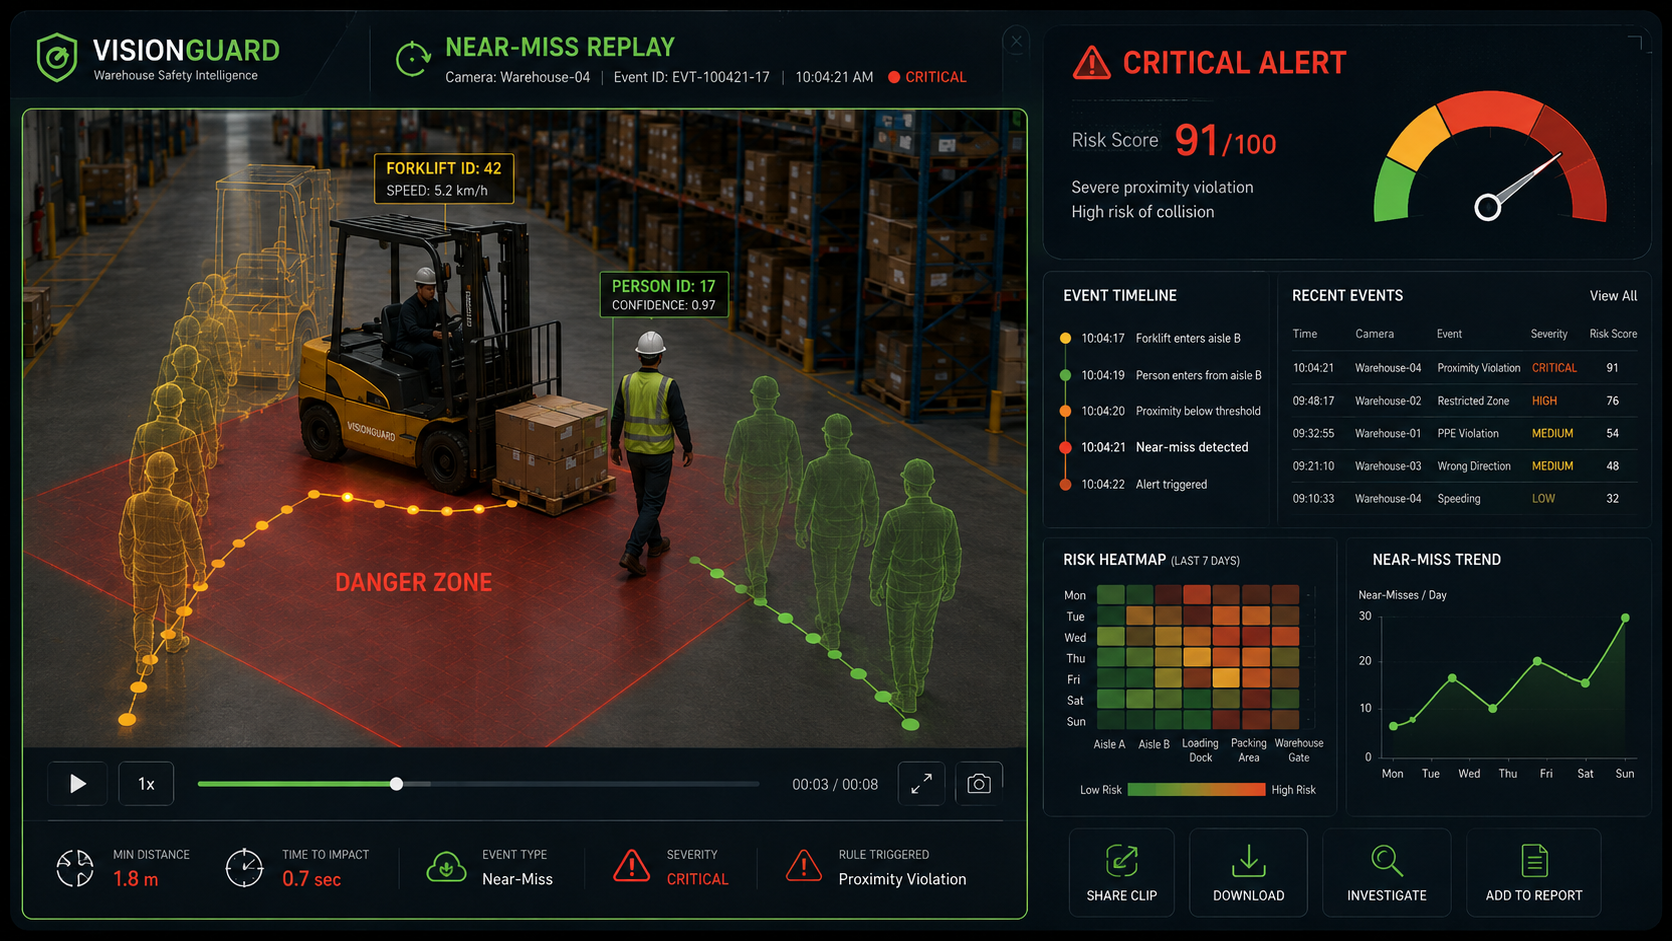This screenshot has width=1672, height=941.
Task: Click the CRITICAL status indicator in header
Action: pos(927,77)
